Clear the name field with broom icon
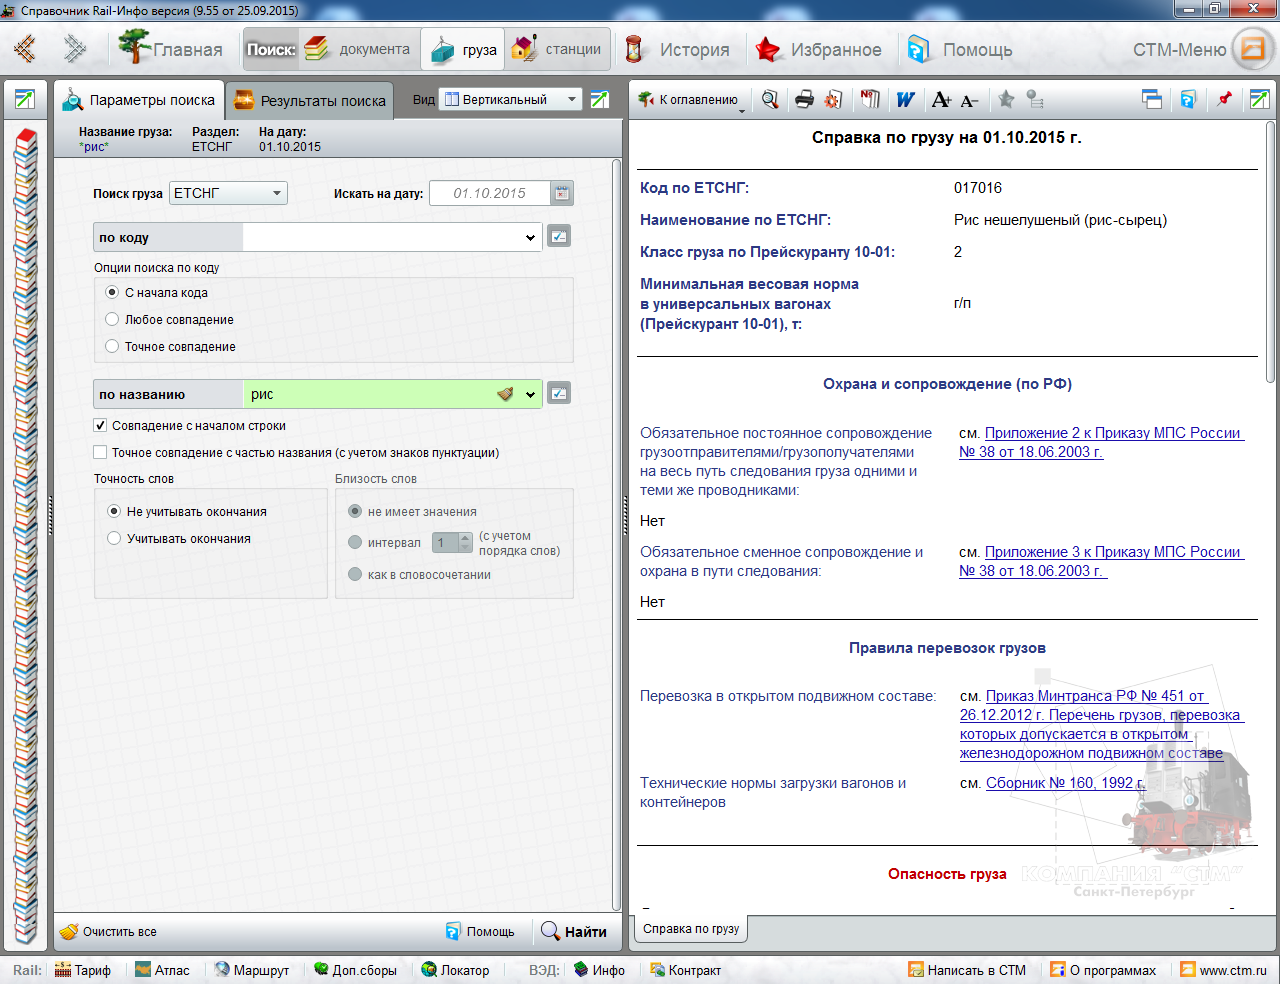Screen dimensions: 1280x984 pyautogui.click(x=506, y=394)
